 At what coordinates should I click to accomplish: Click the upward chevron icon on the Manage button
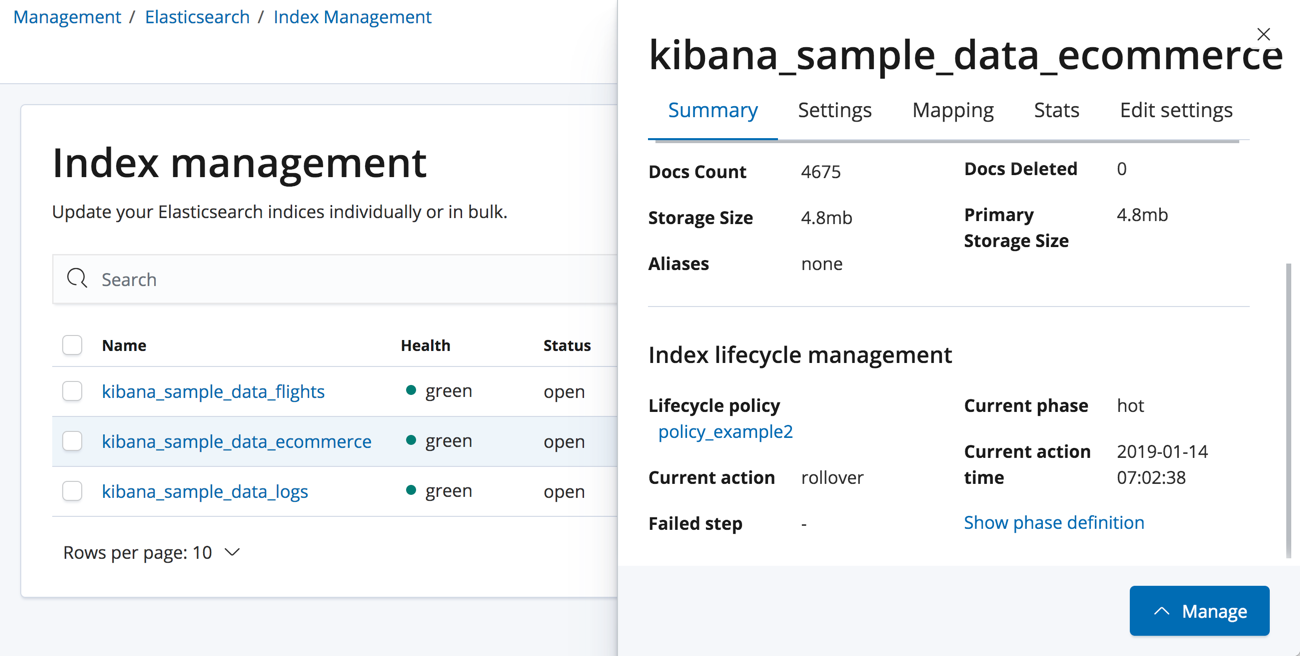click(1161, 611)
